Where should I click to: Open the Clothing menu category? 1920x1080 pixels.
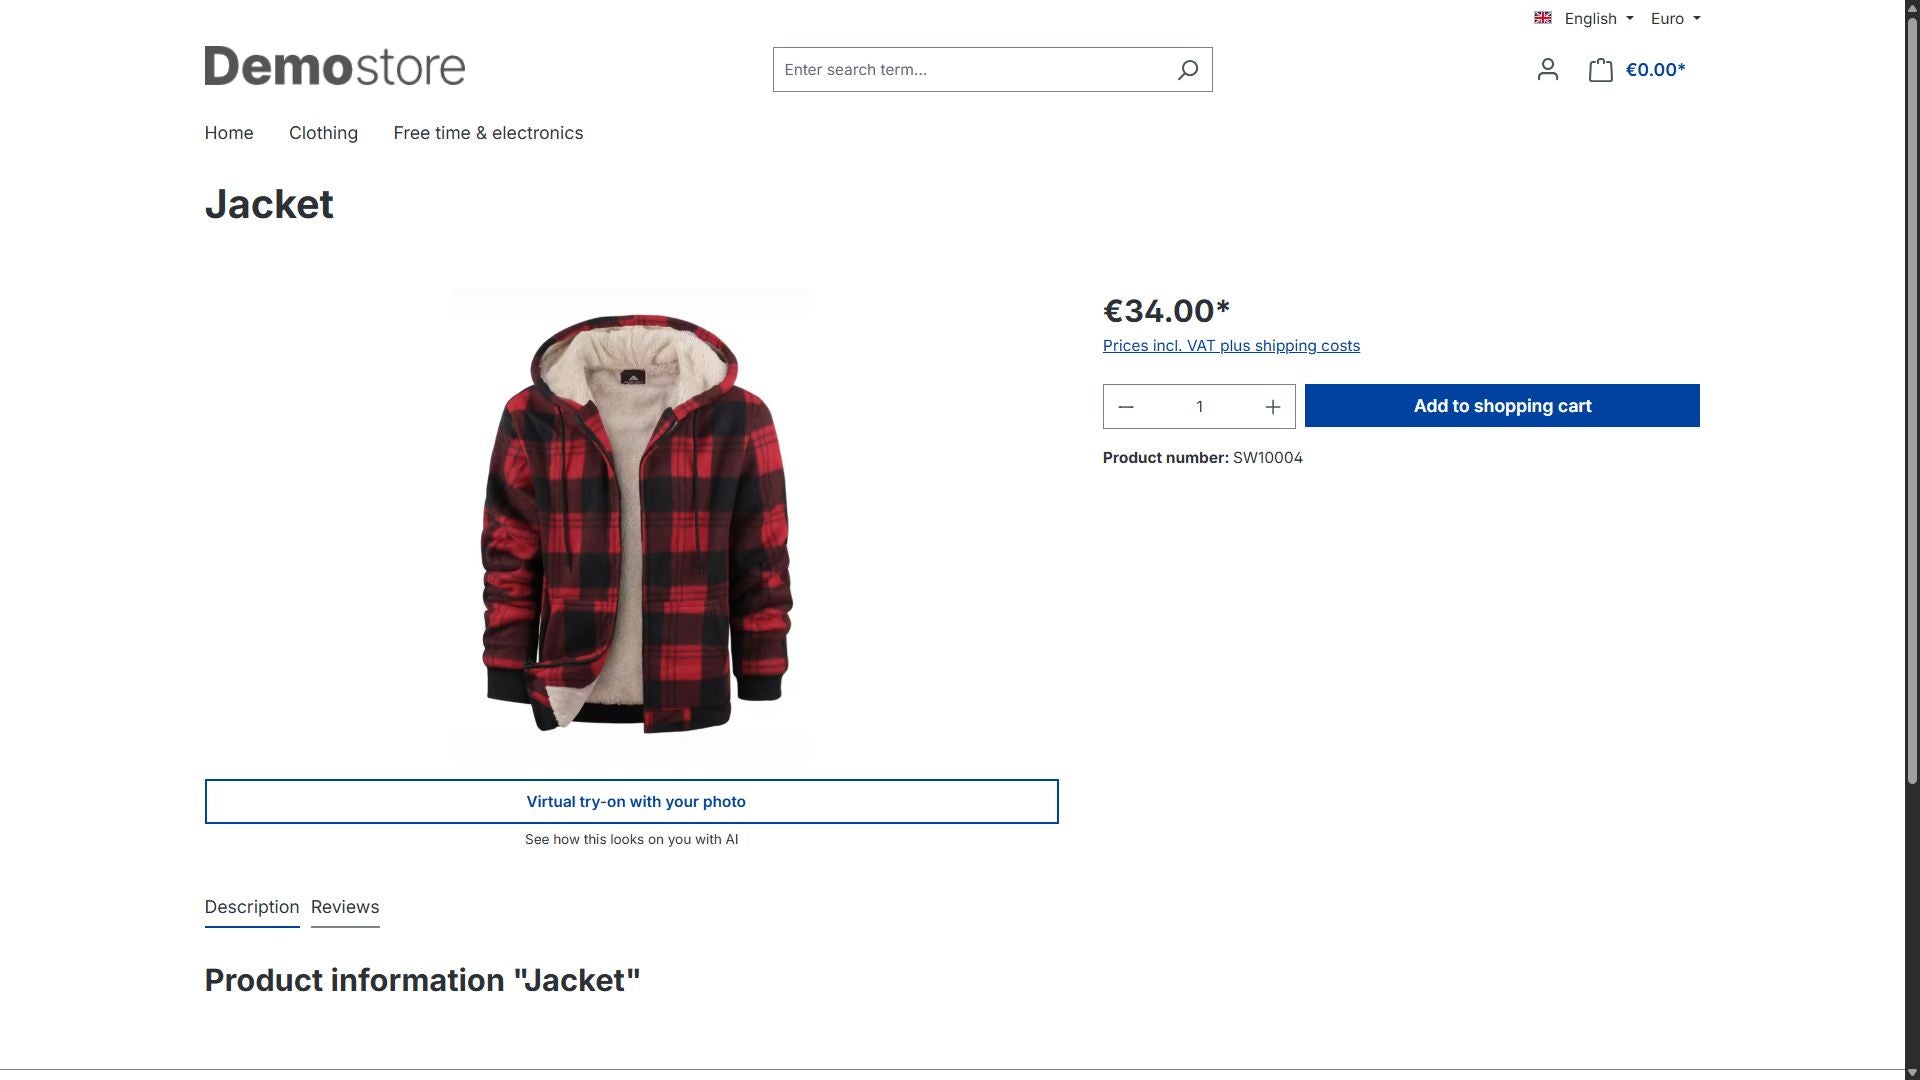click(x=323, y=133)
